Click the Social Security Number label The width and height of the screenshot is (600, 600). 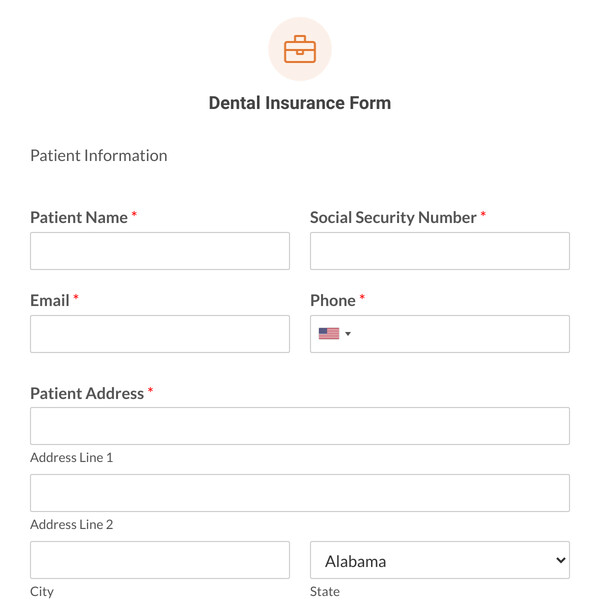(393, 217)
